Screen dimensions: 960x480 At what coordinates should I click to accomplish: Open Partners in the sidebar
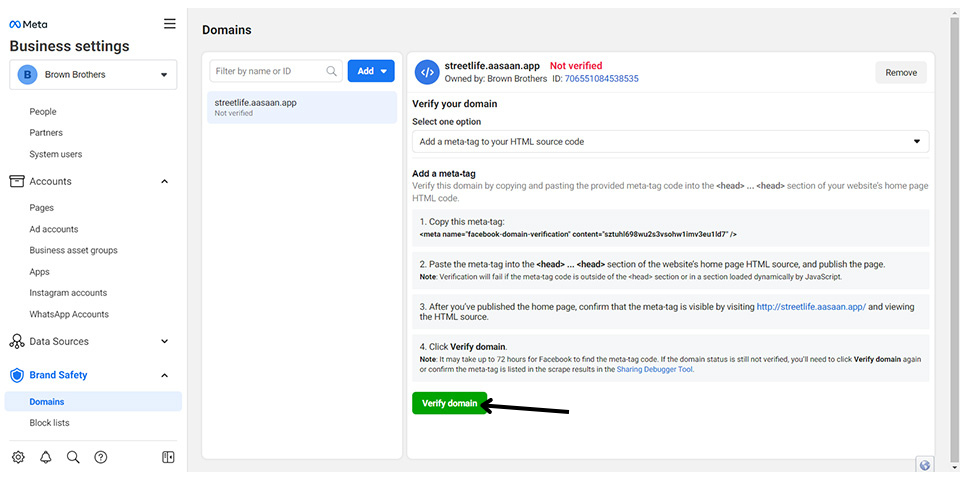click(46, 133)
